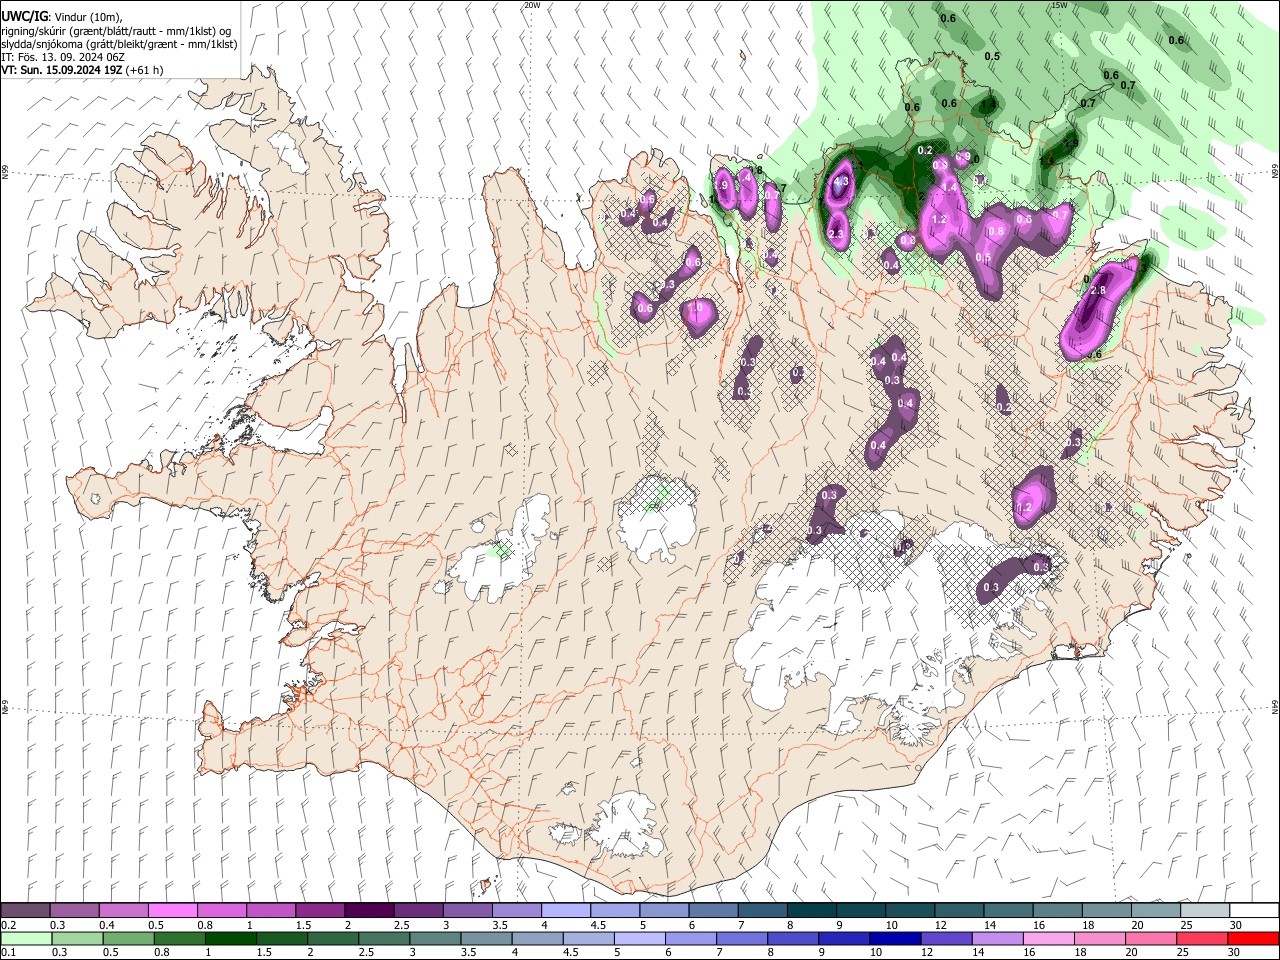Pick the top-row legend swatch between 1.5 and 2
The height and width of the screenshot is (960, 1280).
pos(320,911)
